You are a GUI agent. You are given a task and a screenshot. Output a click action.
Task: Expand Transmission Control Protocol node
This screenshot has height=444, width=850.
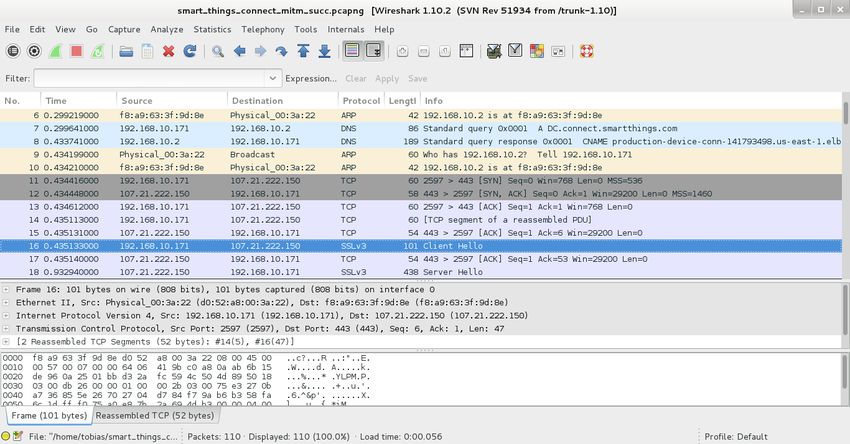(6, 329)
